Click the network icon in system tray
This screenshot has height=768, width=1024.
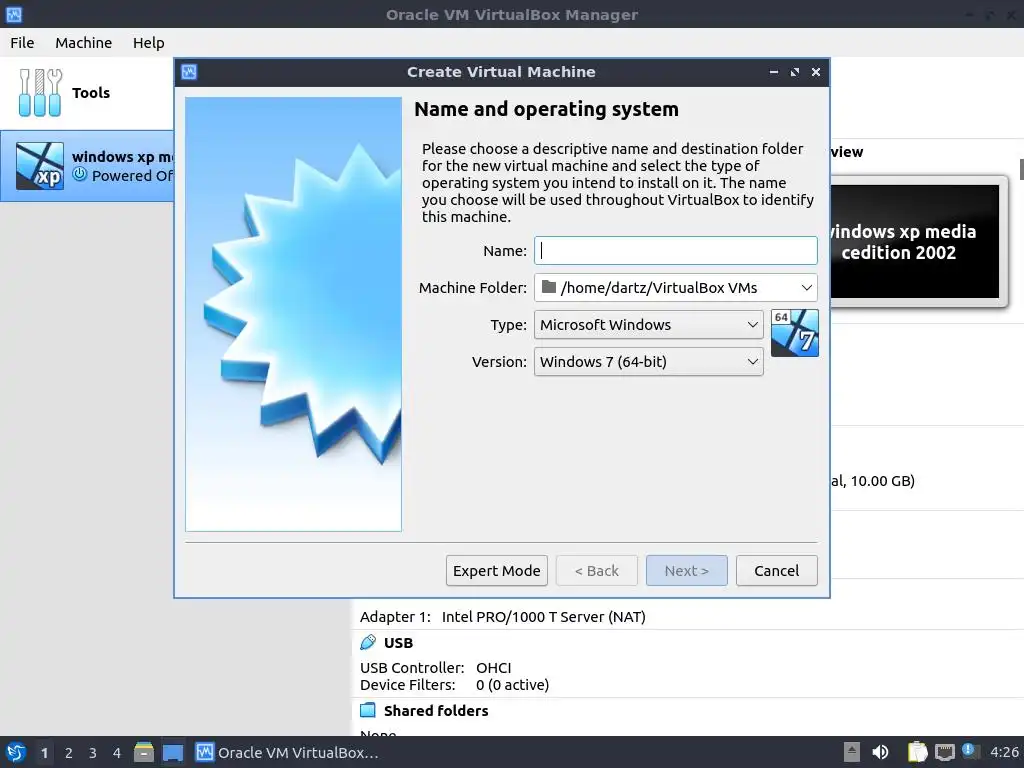[944, 752]
